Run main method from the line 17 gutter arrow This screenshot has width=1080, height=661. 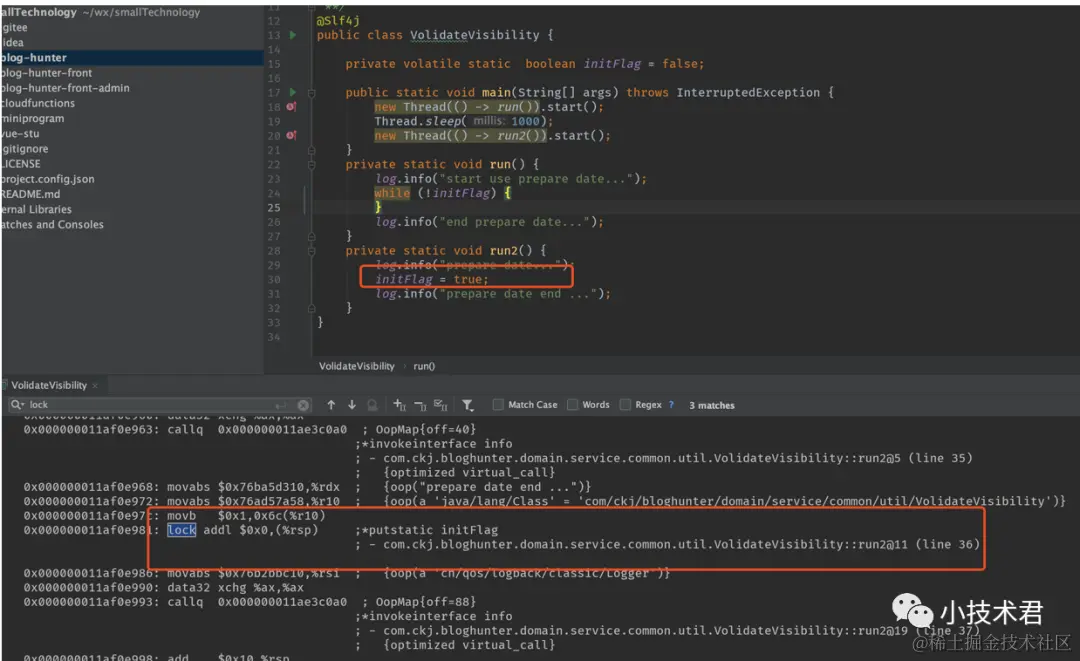point(293,92)
